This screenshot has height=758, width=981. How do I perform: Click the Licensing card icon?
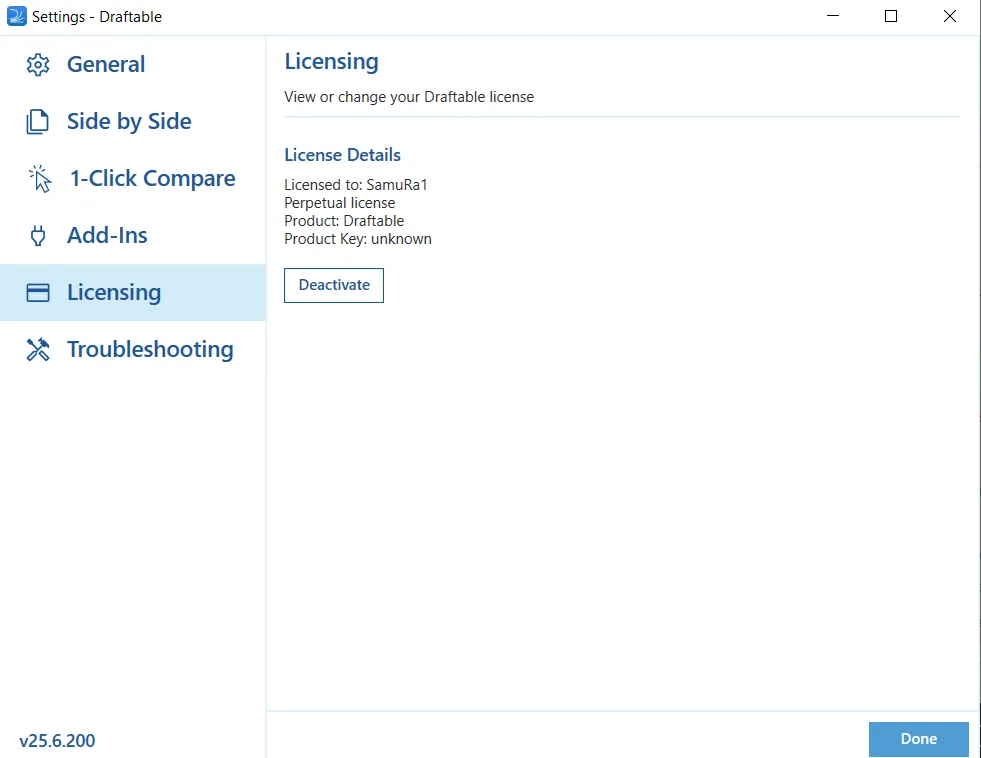point(38,293)
